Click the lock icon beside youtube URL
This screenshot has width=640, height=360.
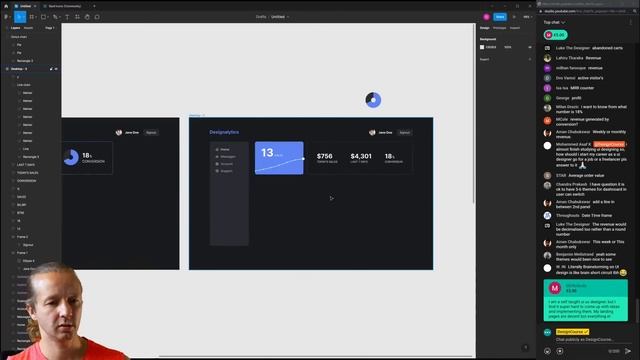click(x=541, y=11)
